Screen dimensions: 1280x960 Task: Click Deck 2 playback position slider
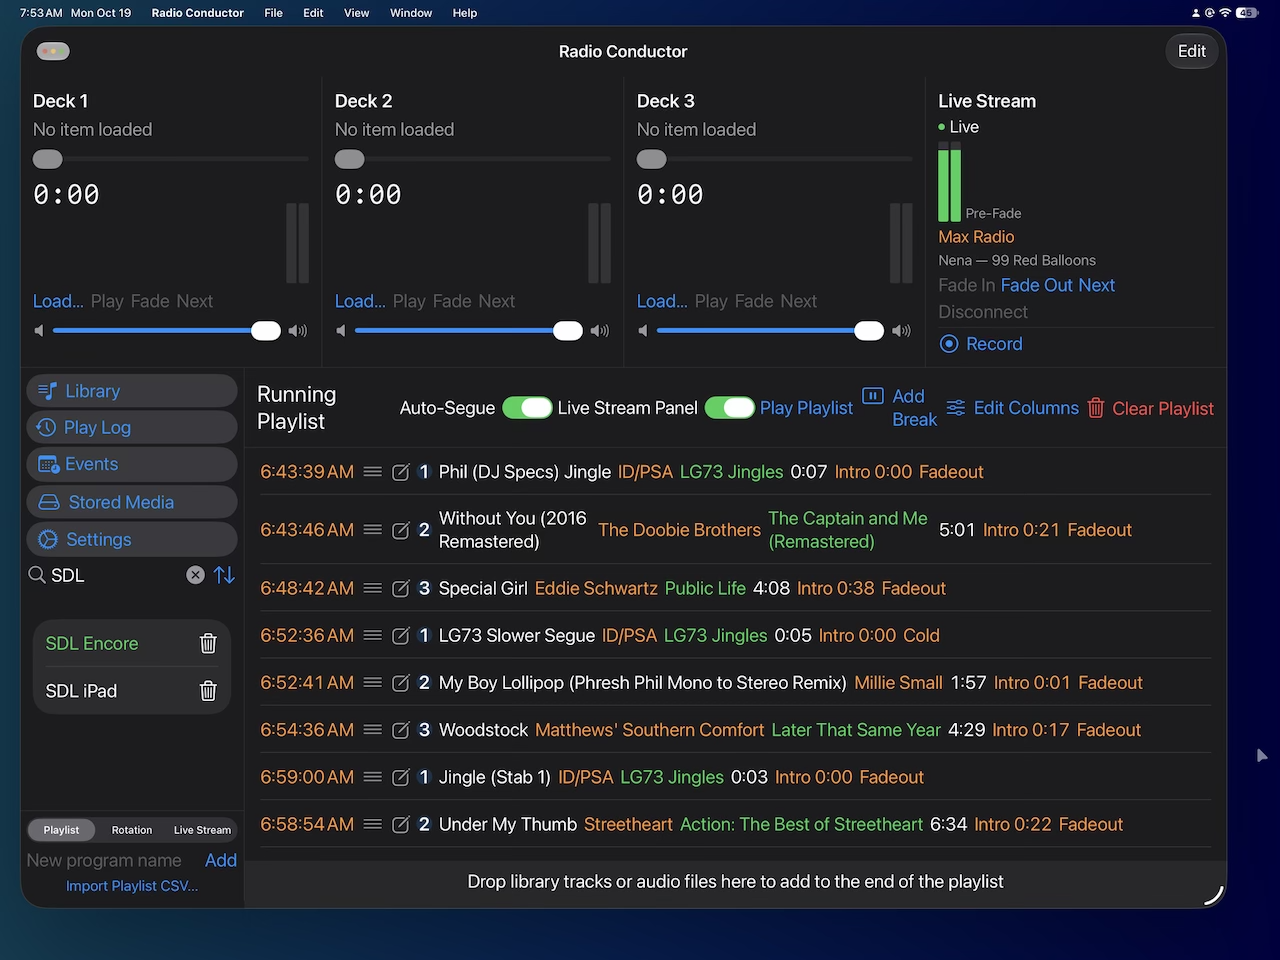pos(472,159)
